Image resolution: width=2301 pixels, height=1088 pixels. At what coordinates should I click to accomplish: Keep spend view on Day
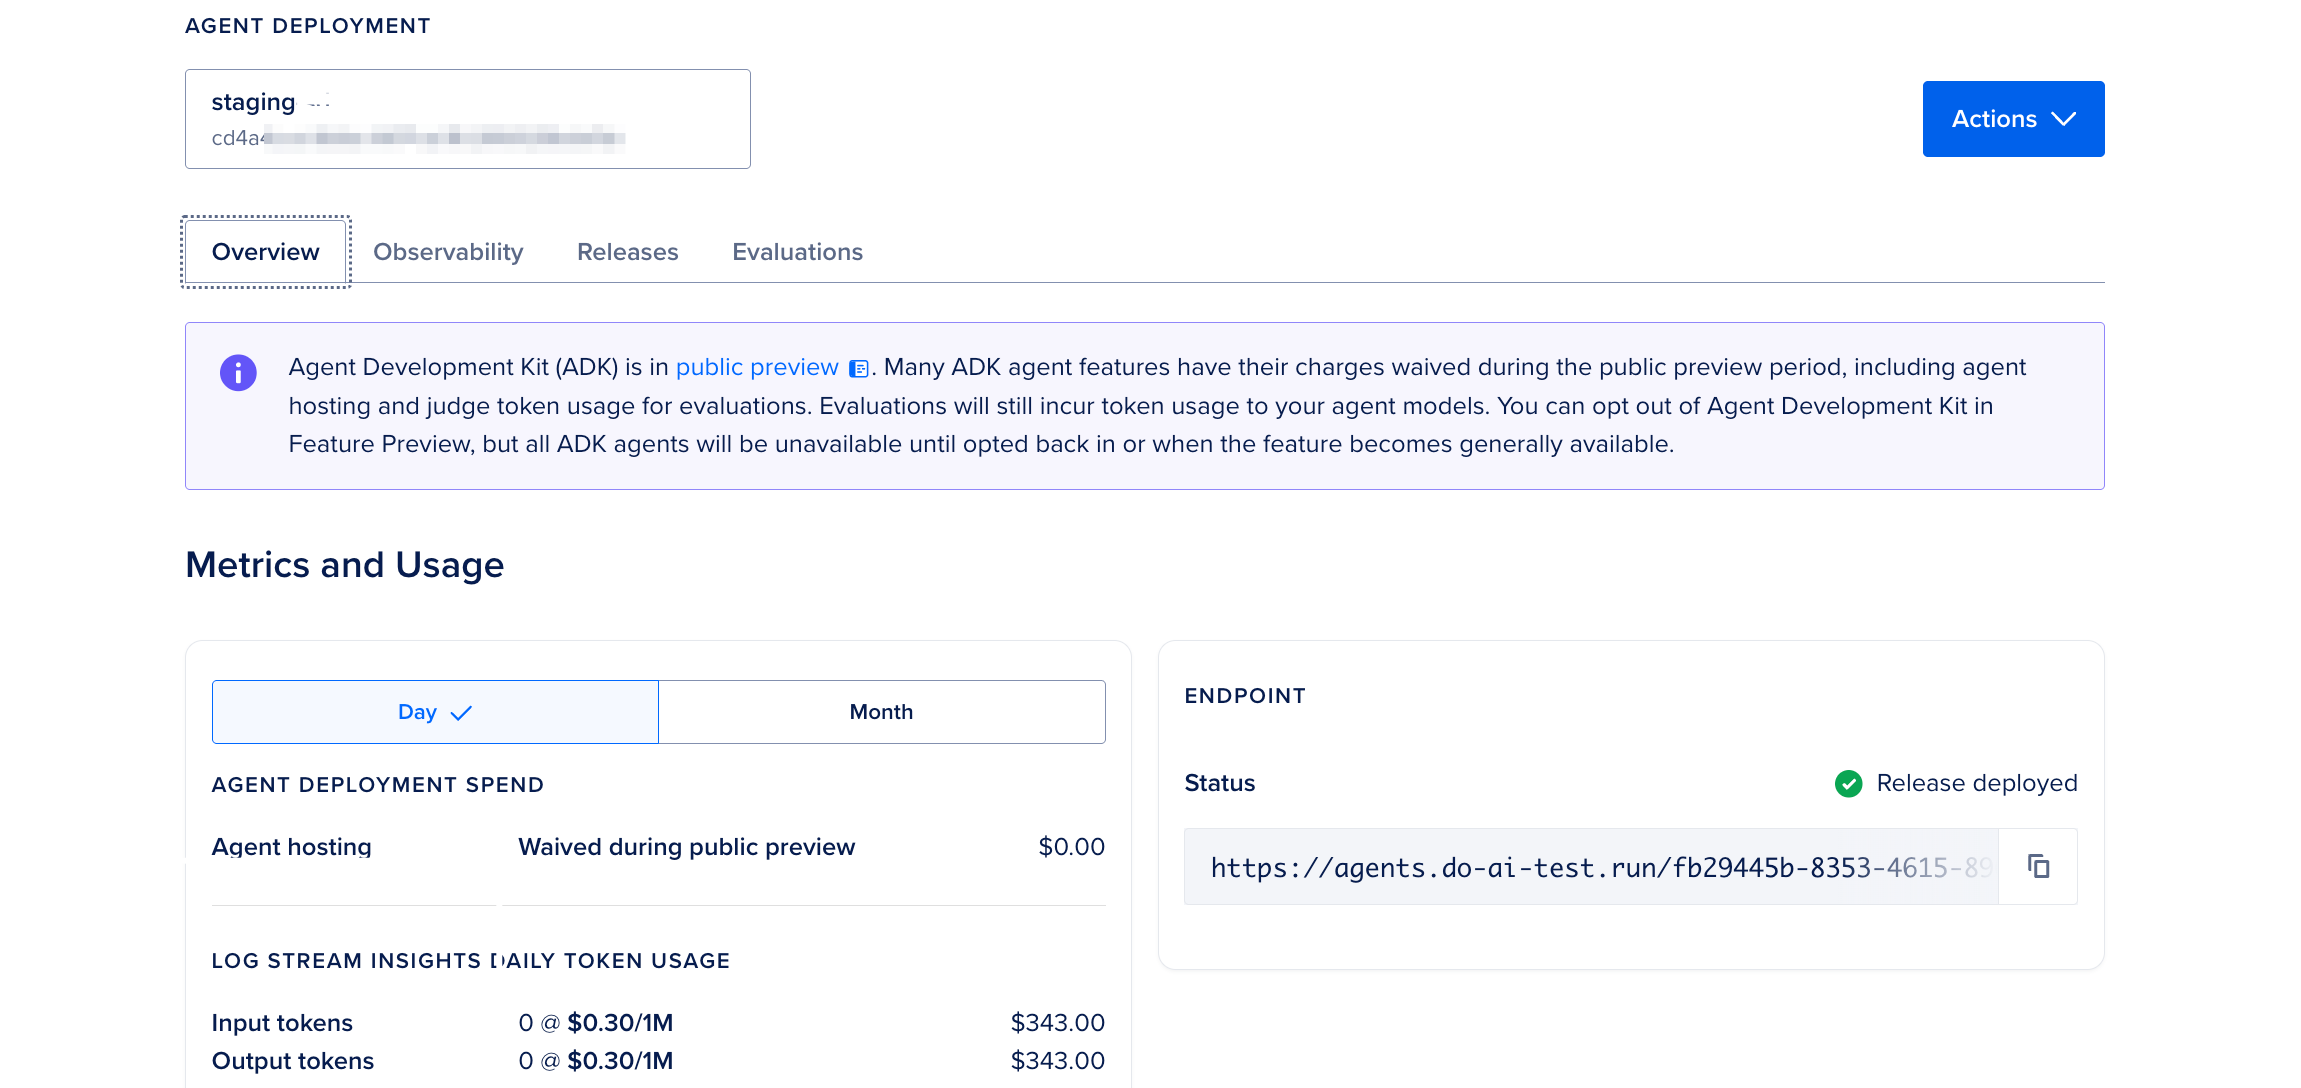434,712
